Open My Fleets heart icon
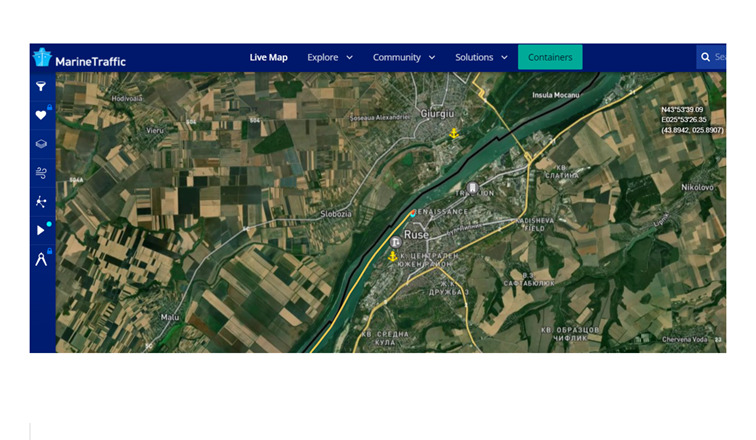Image resolution: width=756 pixels, height=440 pixels. click(41, 115)
